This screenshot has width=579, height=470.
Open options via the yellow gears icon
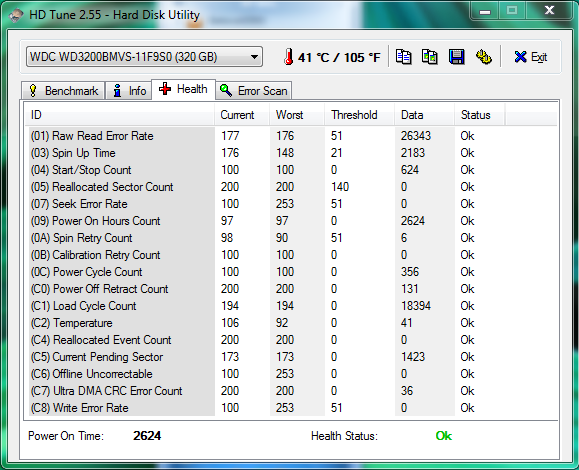click(x=484, y=57)
